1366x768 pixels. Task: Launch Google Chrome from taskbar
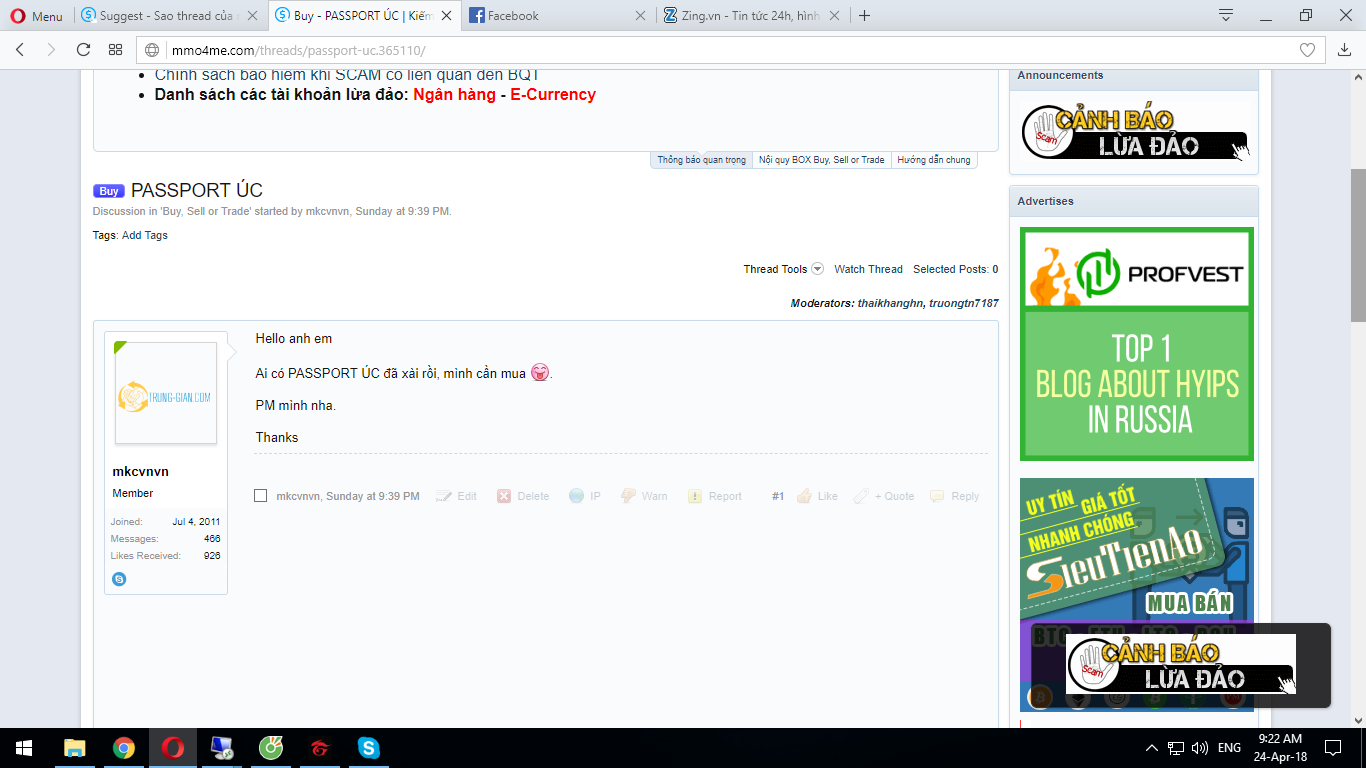click(124, 748)
